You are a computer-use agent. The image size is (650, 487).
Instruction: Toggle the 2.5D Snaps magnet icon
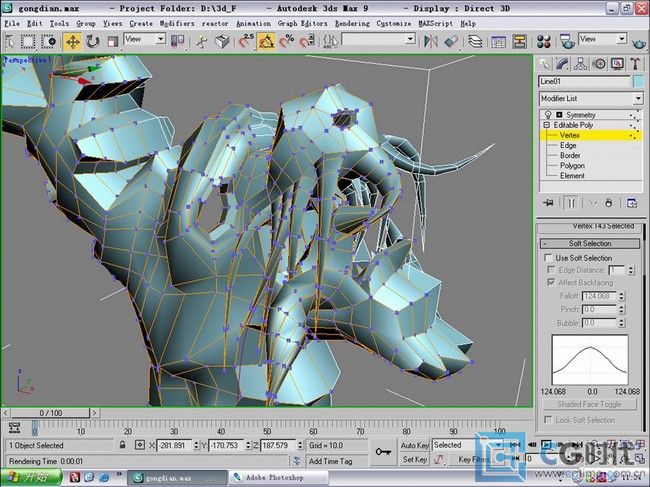point(246,41)
